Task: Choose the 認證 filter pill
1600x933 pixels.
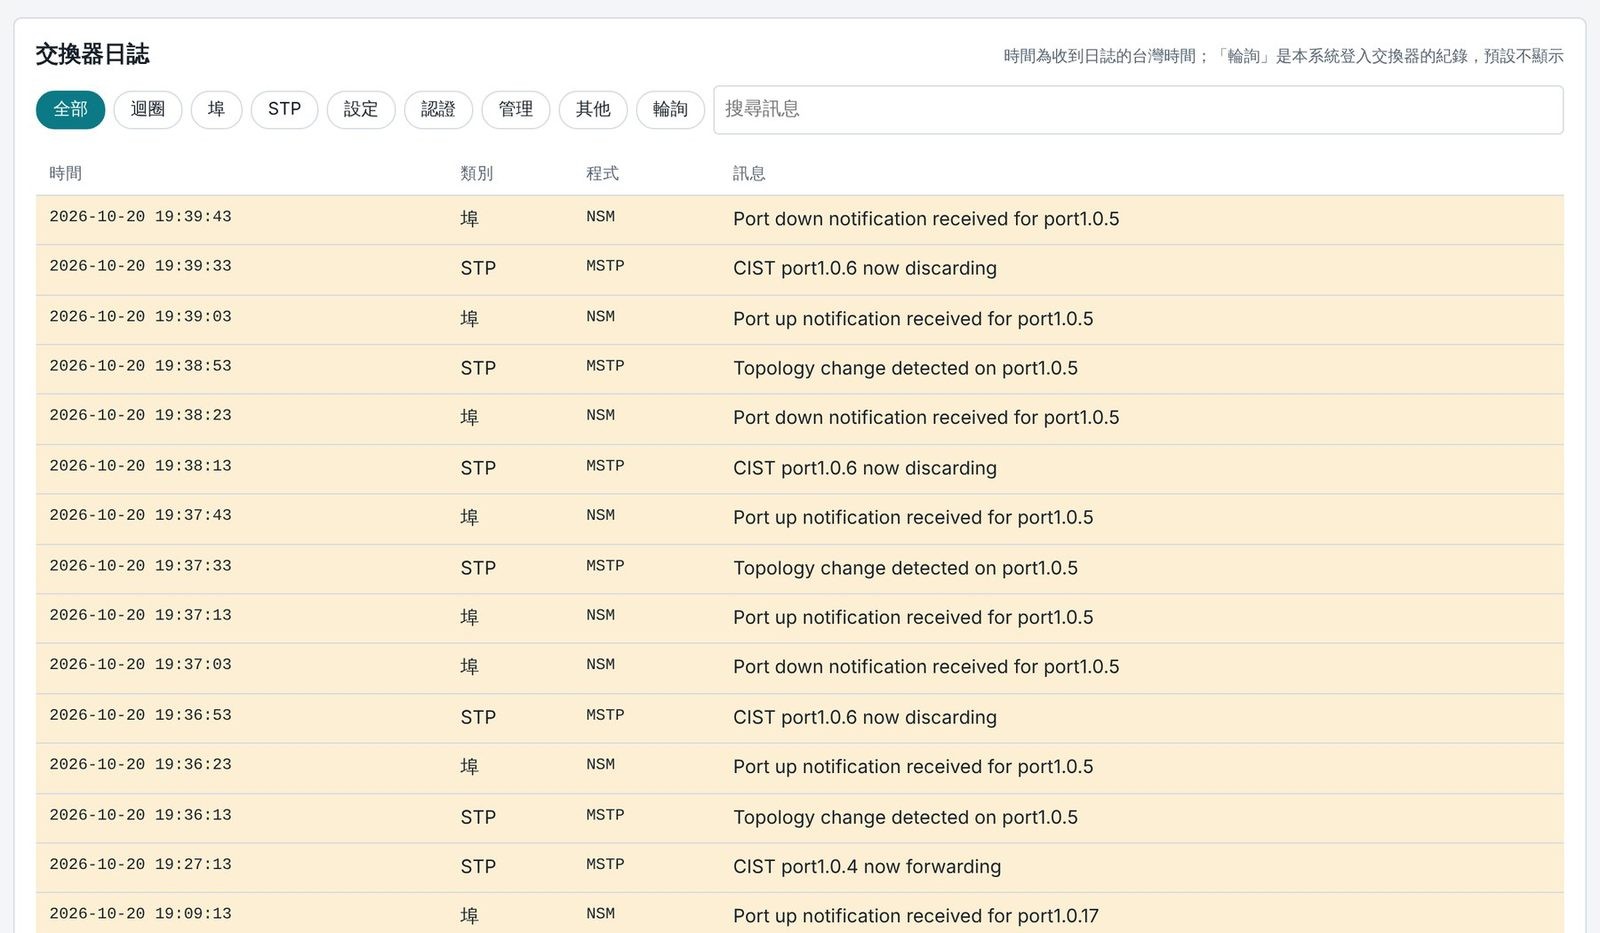Action: (438, 109)
